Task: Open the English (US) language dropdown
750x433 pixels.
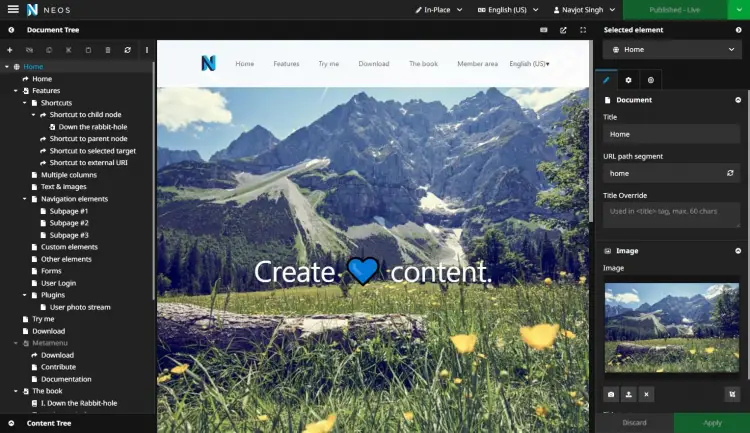Action: 508,10
